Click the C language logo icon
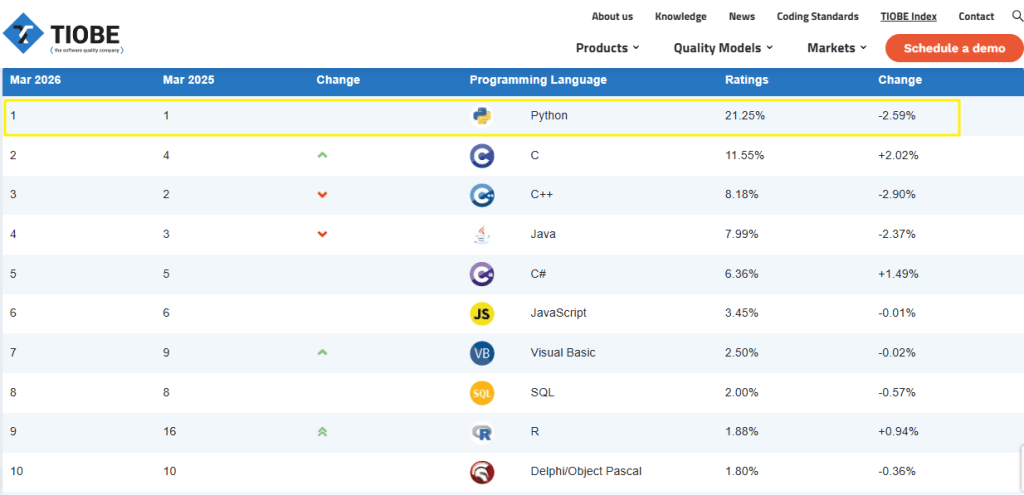This screenshot has width=1024, height=495. pos(482,156)
